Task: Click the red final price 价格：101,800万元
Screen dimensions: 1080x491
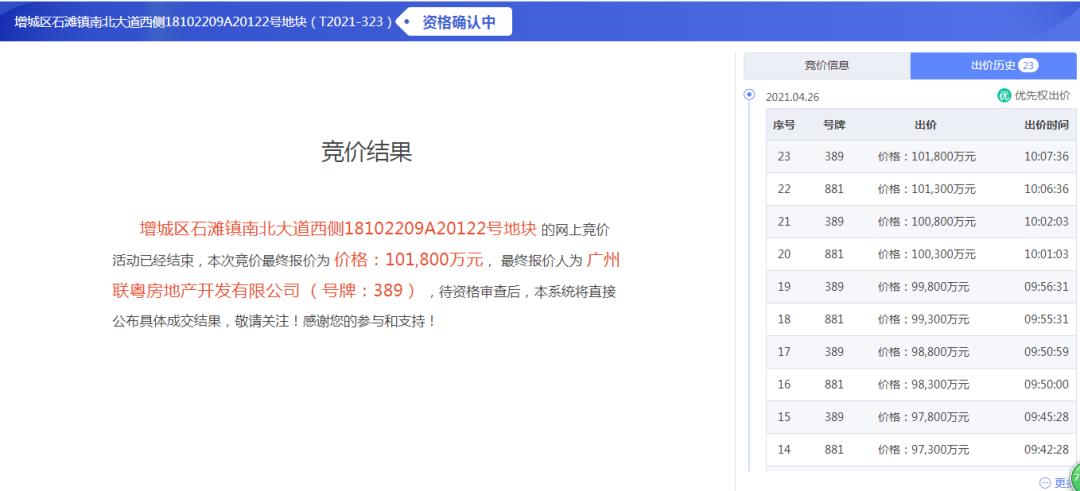Action: (409, 260)
